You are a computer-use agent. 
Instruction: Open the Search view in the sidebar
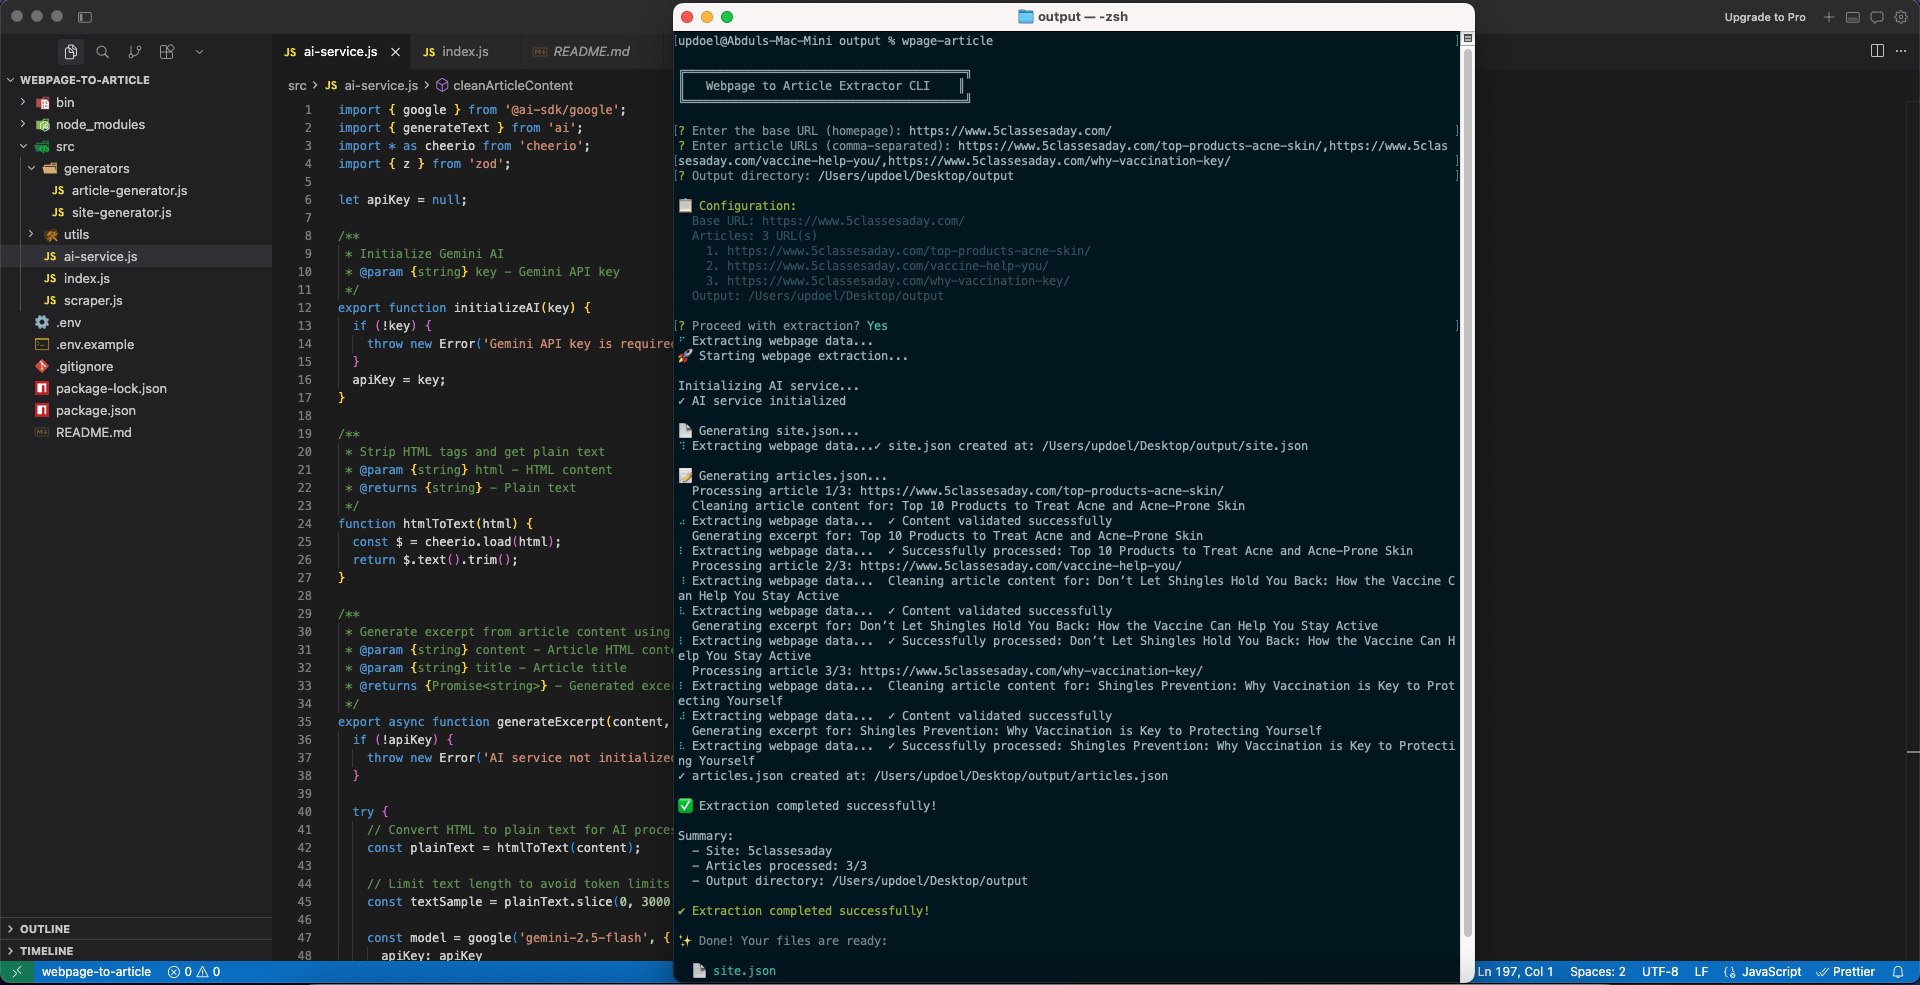pyautogui.click(x=102, y=51)
